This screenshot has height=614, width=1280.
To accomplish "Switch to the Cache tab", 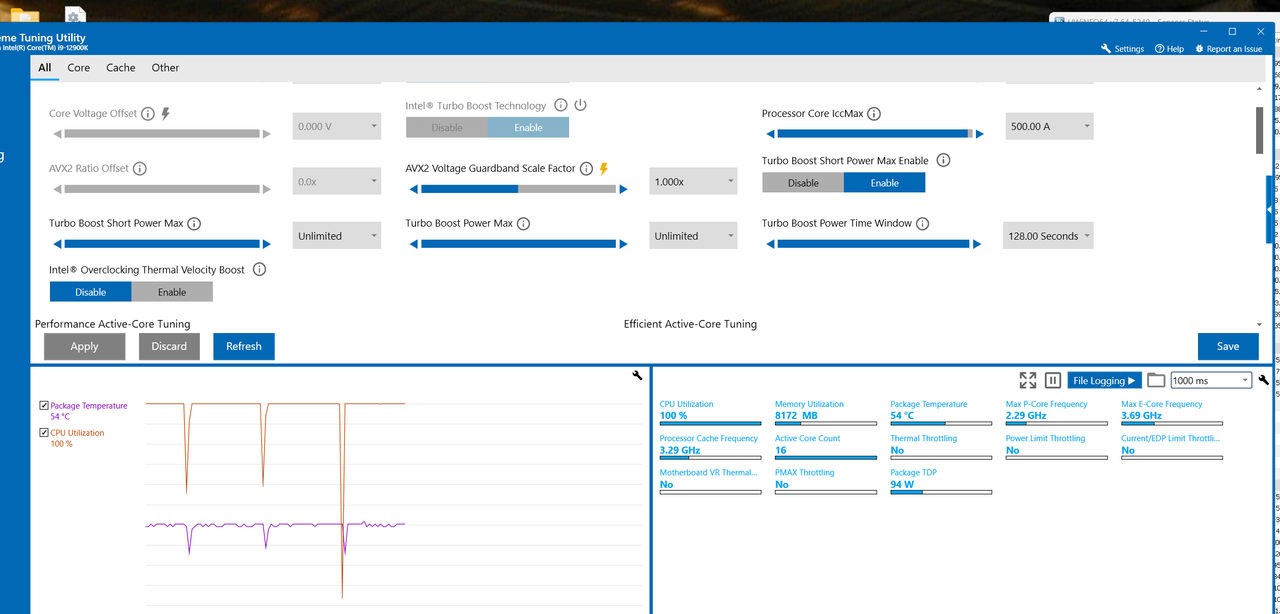I will [121, 68].
